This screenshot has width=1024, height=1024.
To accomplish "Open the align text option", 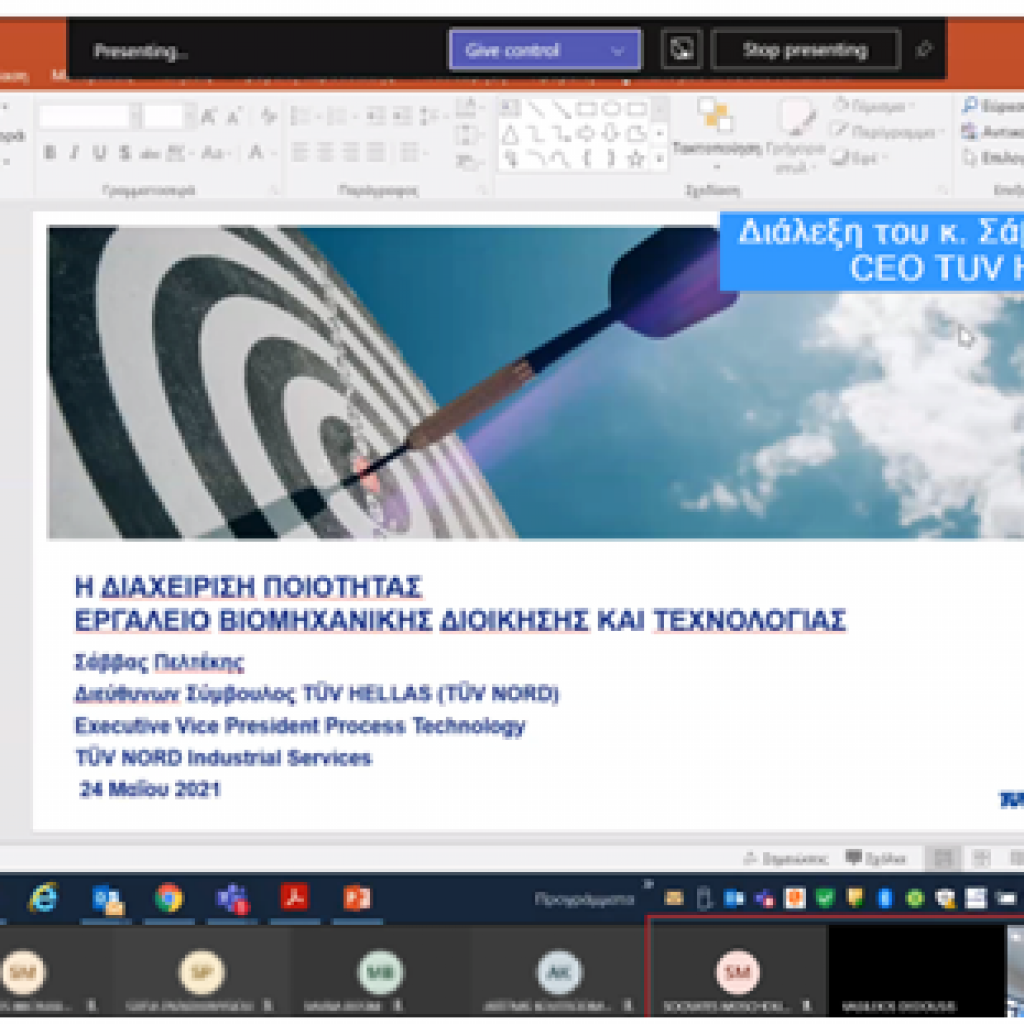I will click(x=468, y=135).
